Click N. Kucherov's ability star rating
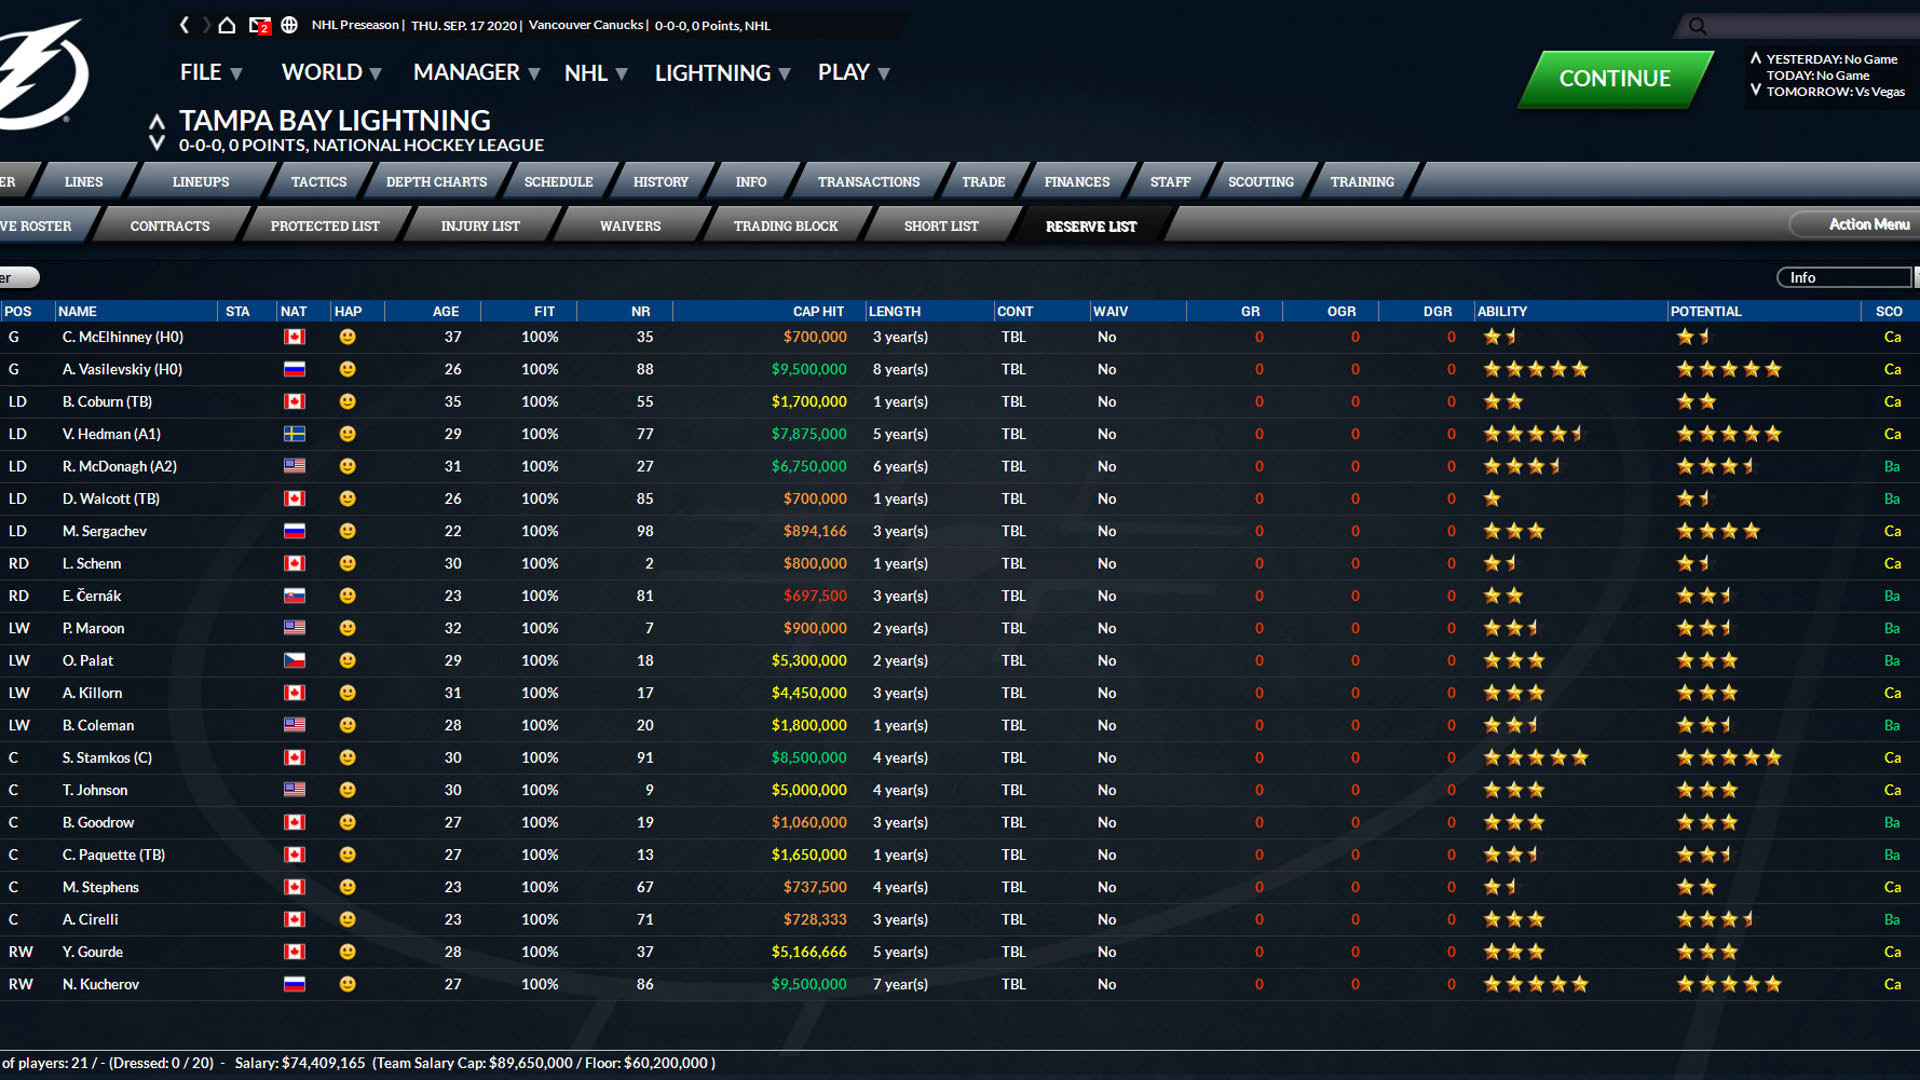 (x=1535, y=984)
